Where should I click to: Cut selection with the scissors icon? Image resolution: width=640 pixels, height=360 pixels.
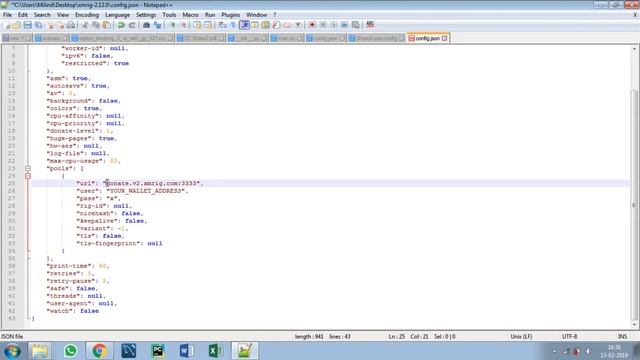point(85,25)
